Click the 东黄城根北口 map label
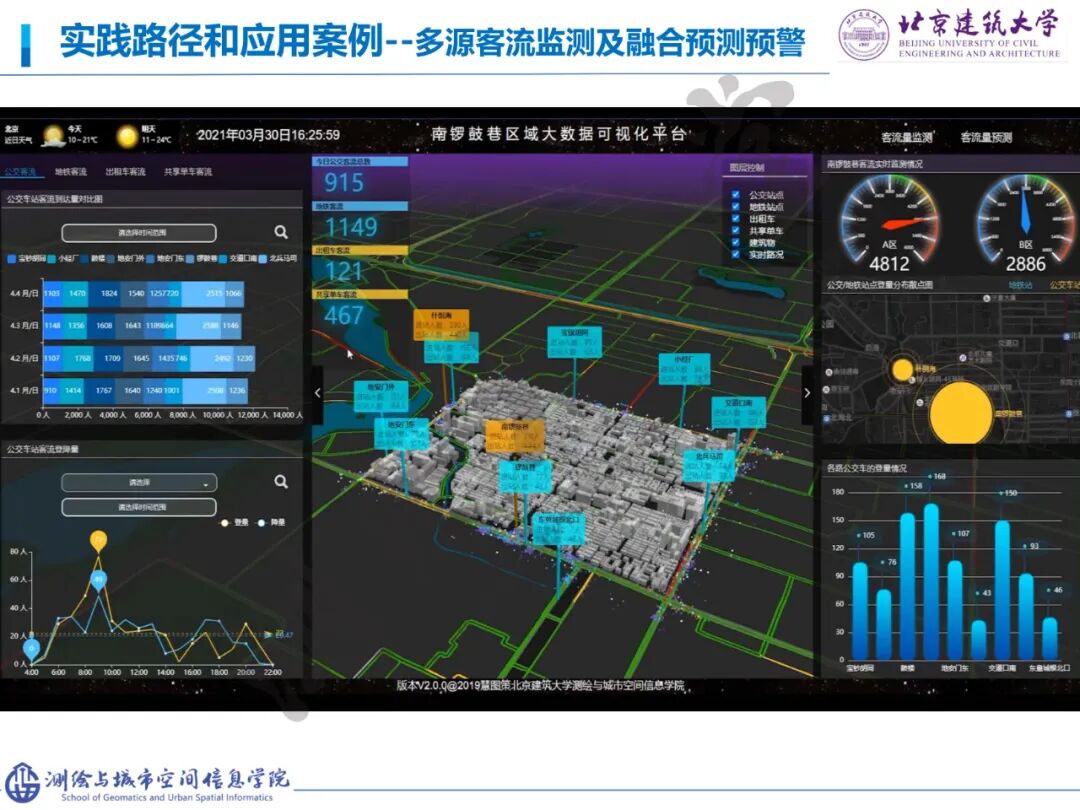The width and height of the screenshot is (1080, 810). (557, 530)
